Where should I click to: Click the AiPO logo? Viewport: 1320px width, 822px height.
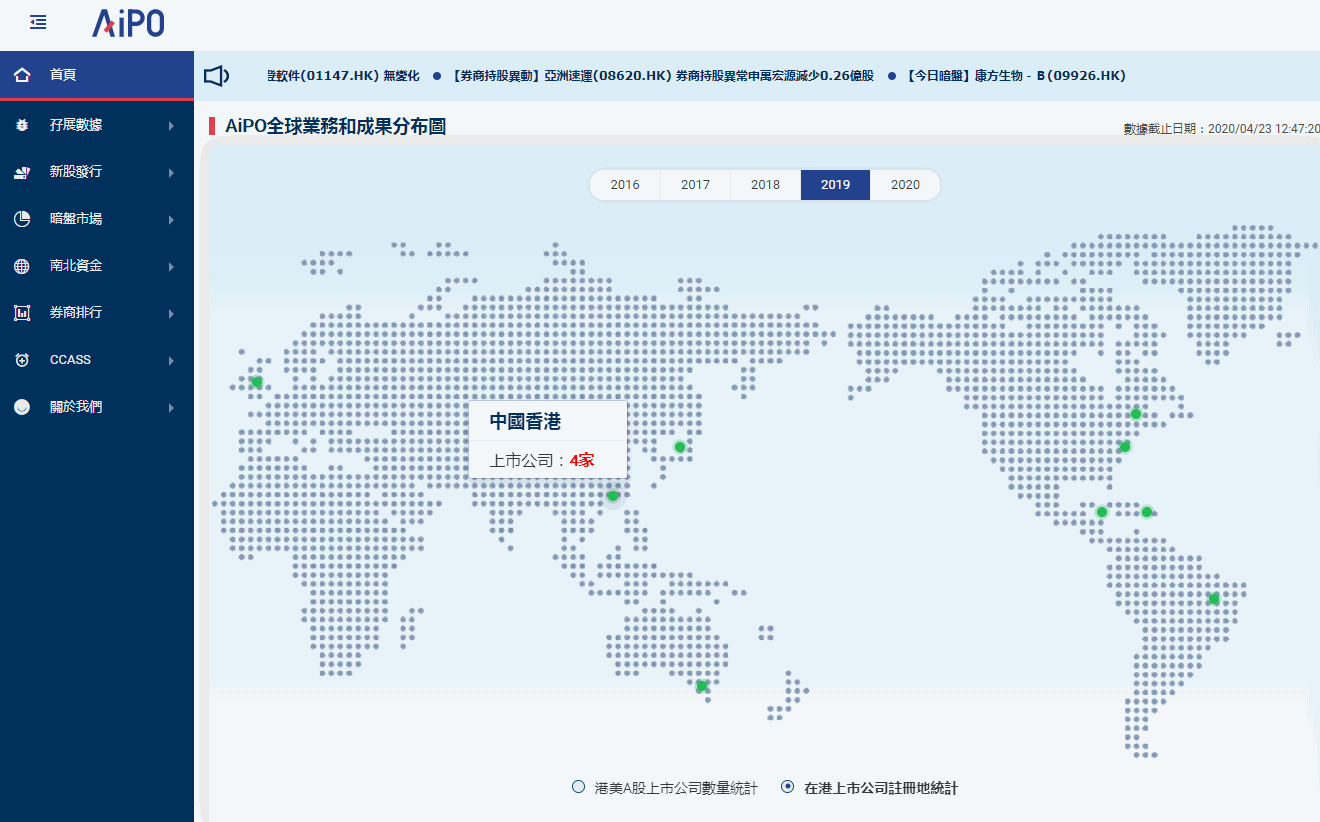[128, 23]
